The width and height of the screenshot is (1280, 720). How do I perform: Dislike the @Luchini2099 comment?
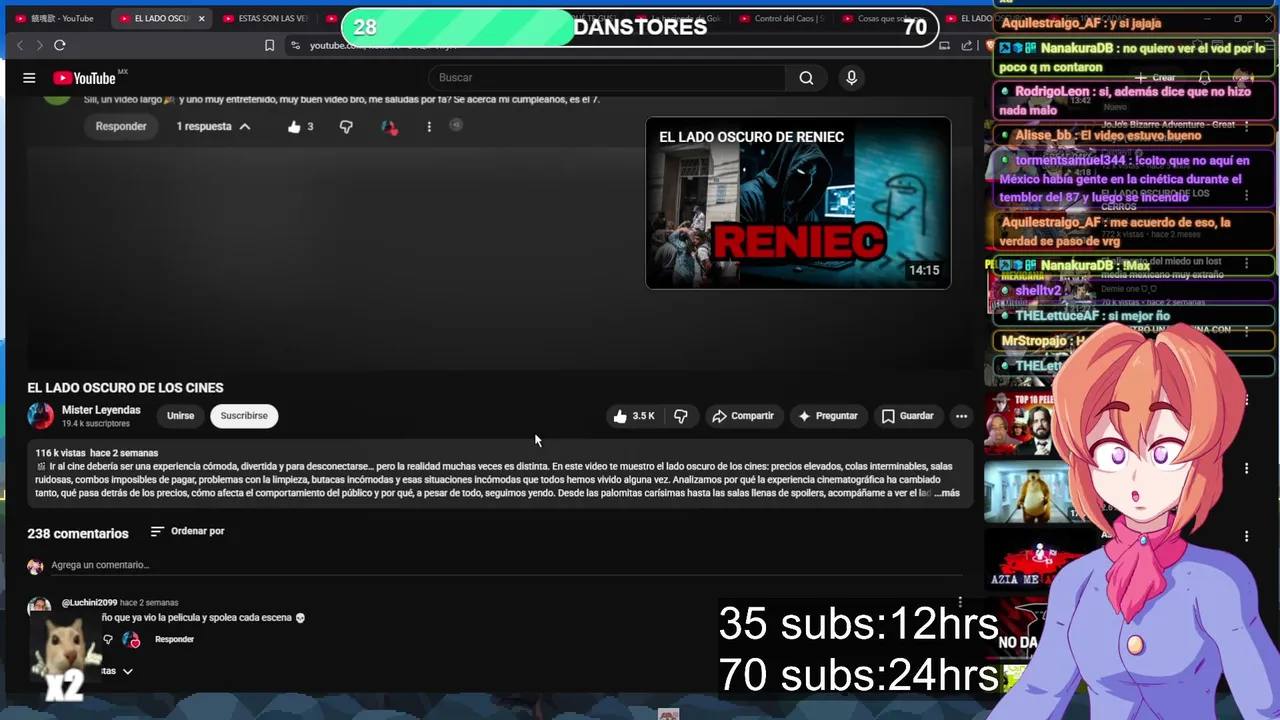[108, 640]
